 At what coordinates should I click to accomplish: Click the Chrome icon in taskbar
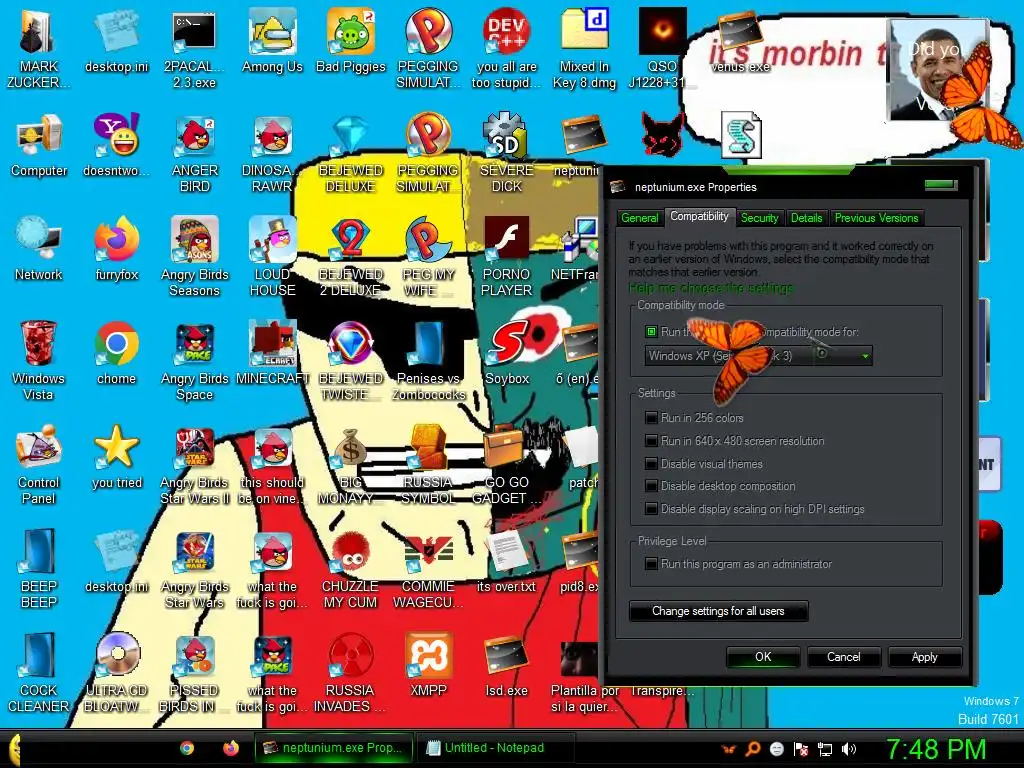click(187, 748)
